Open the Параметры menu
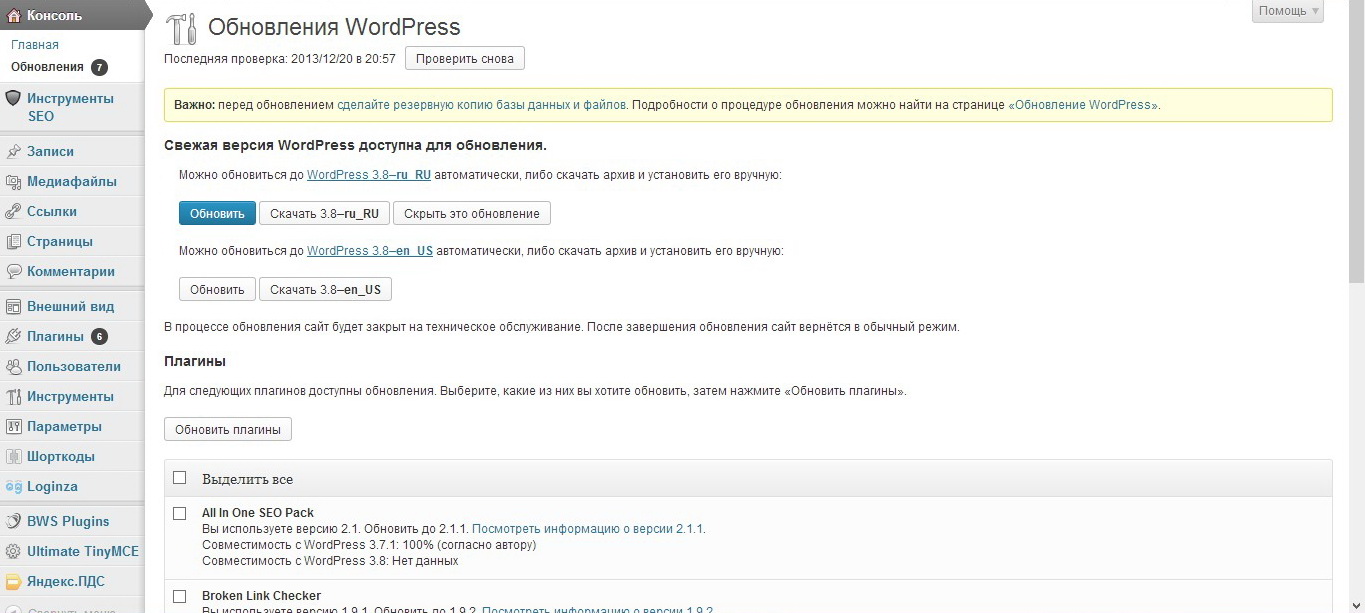 [x=64, y=426]
